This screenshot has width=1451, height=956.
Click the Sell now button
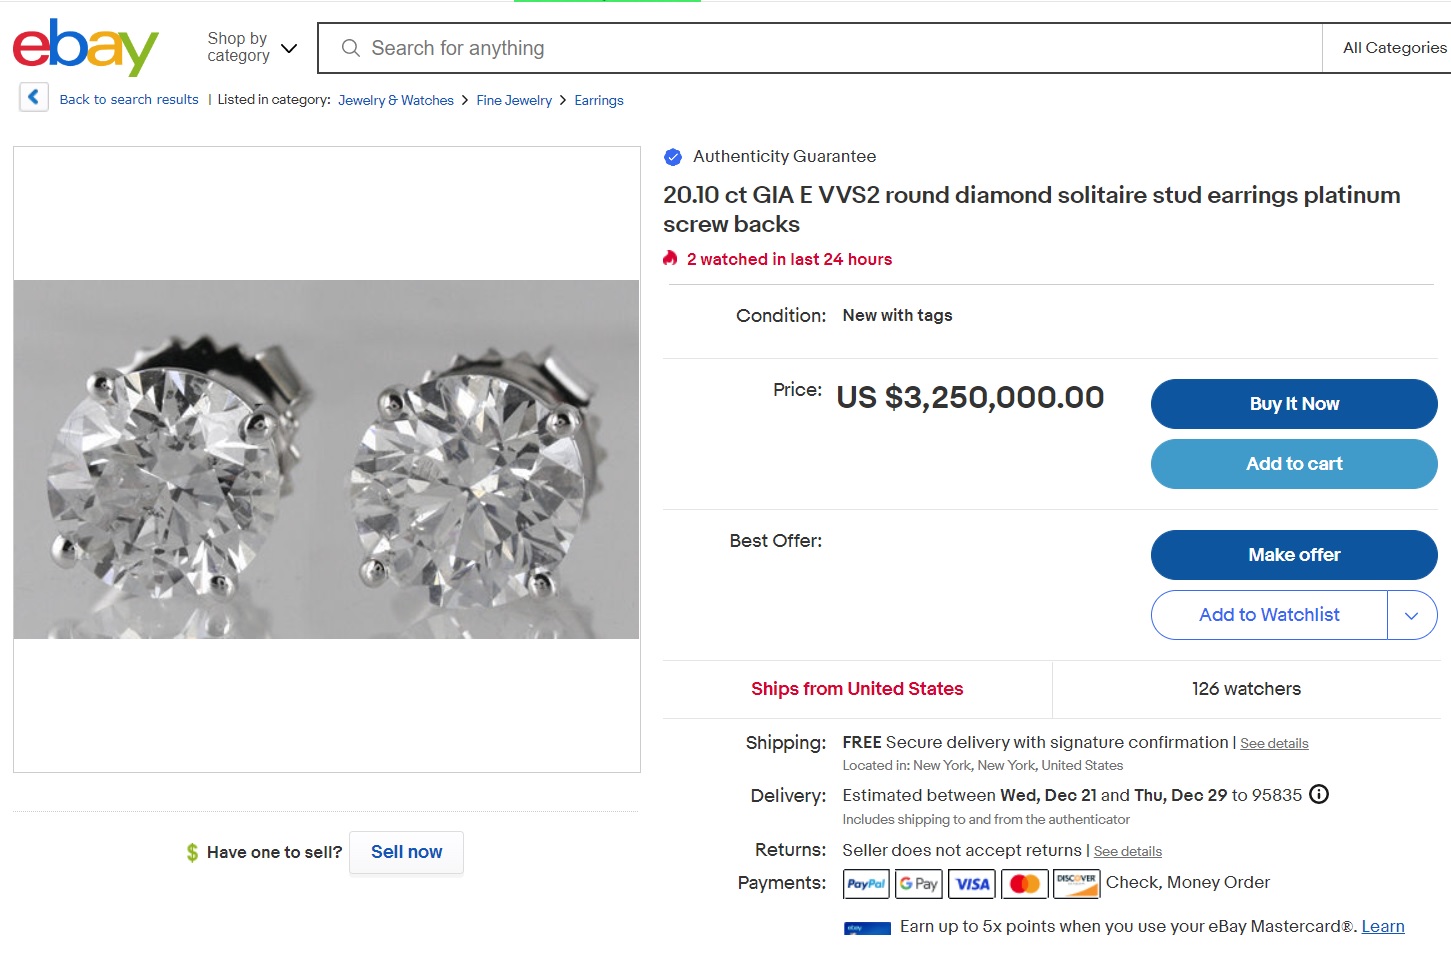click(x=406, y=852)
